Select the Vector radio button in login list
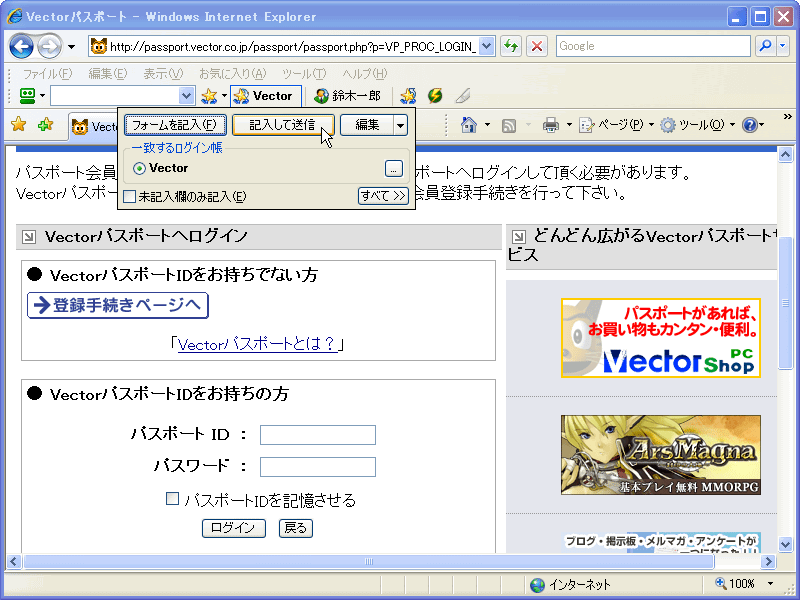The width and height of the screenshot is (800, 600). (139, 168)
